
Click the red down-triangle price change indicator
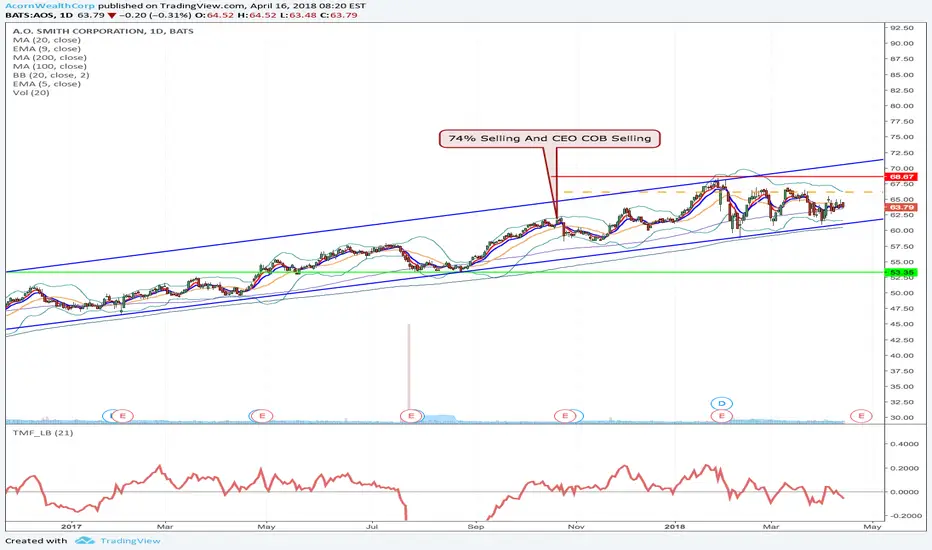pyautogui.click(x=112, y=15)
